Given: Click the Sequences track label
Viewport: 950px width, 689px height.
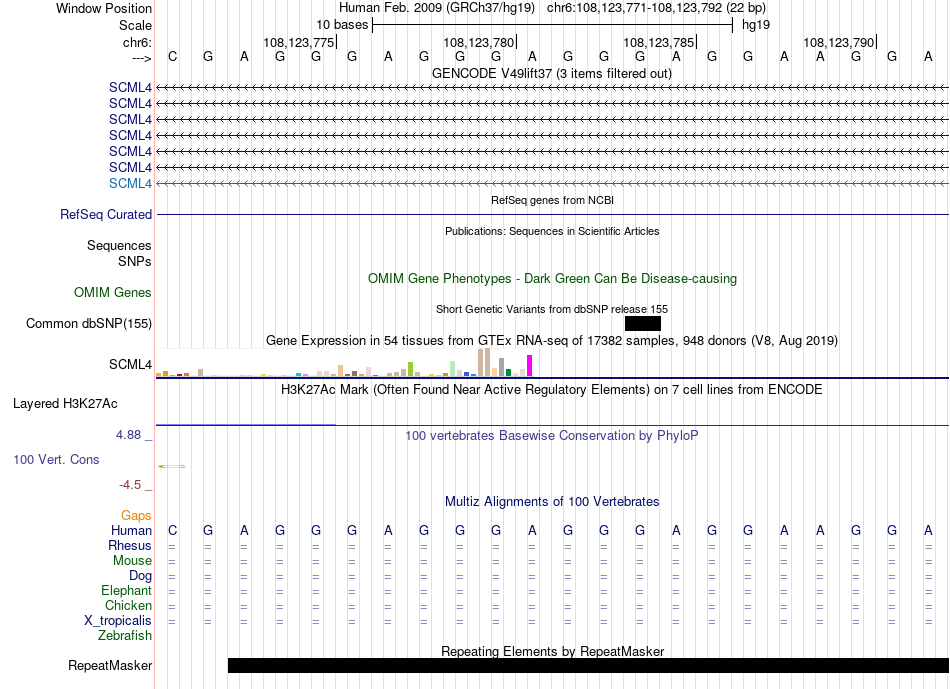Looking at the screenshot, I should pyautogui.click(x=119, y=245).
